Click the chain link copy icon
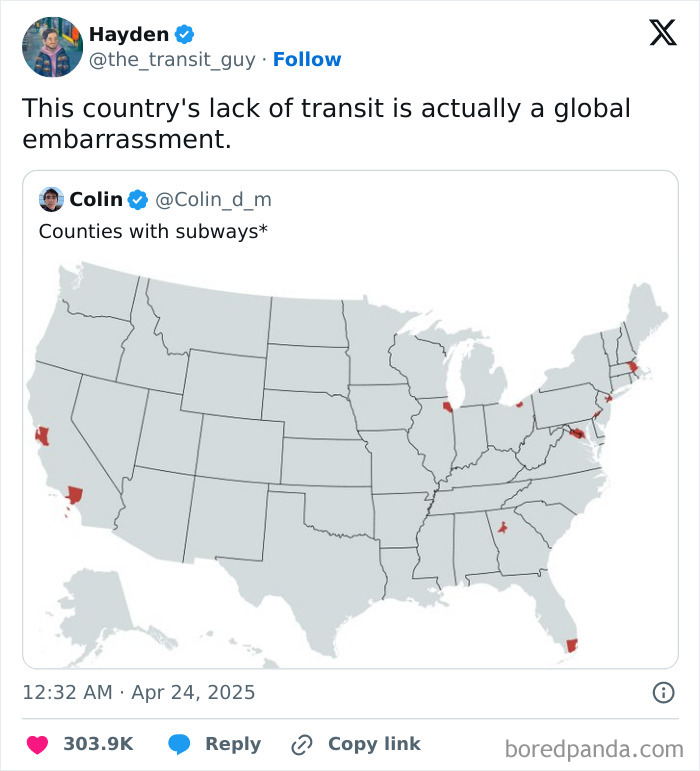The width and height of the screenshot is (700, 771). coord(301,745)
